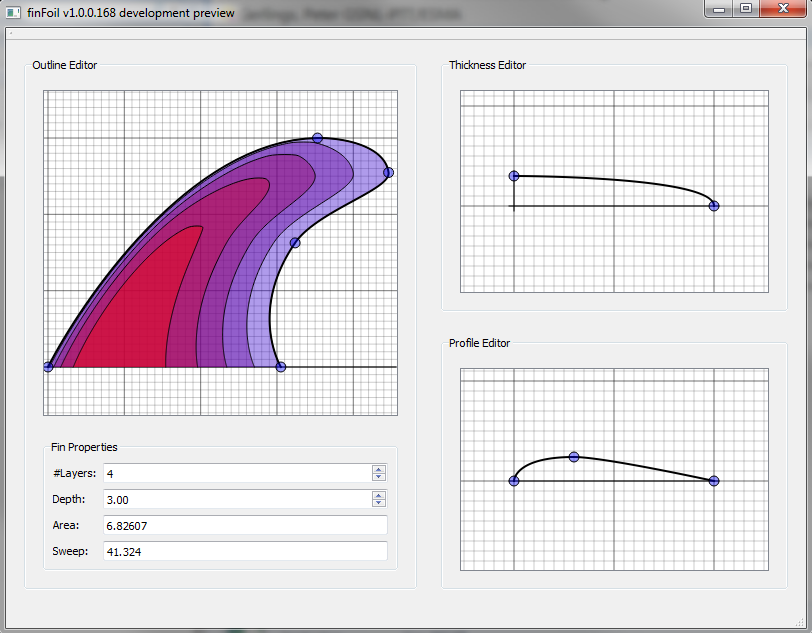The height and width of the screenshot is (633, 812).
Task: Select Profile Editor's trailing edge point
Action: pyautogui.click(x=714, y=481)
